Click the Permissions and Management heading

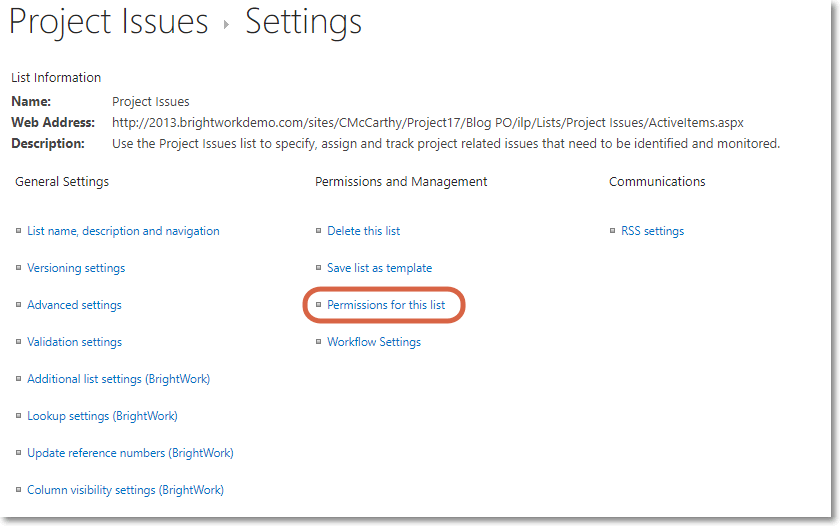click(x=401, y=182)
